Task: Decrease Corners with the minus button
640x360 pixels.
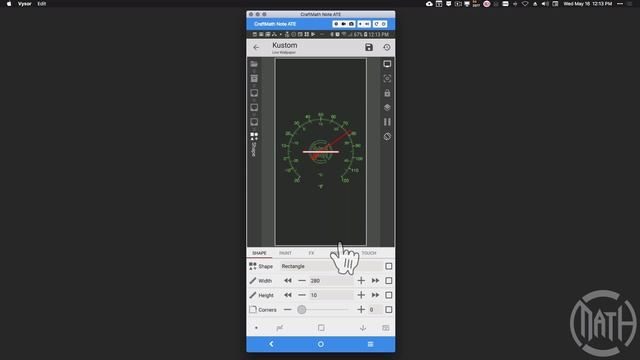Action: pyautogui.click(x=287, y=310)
